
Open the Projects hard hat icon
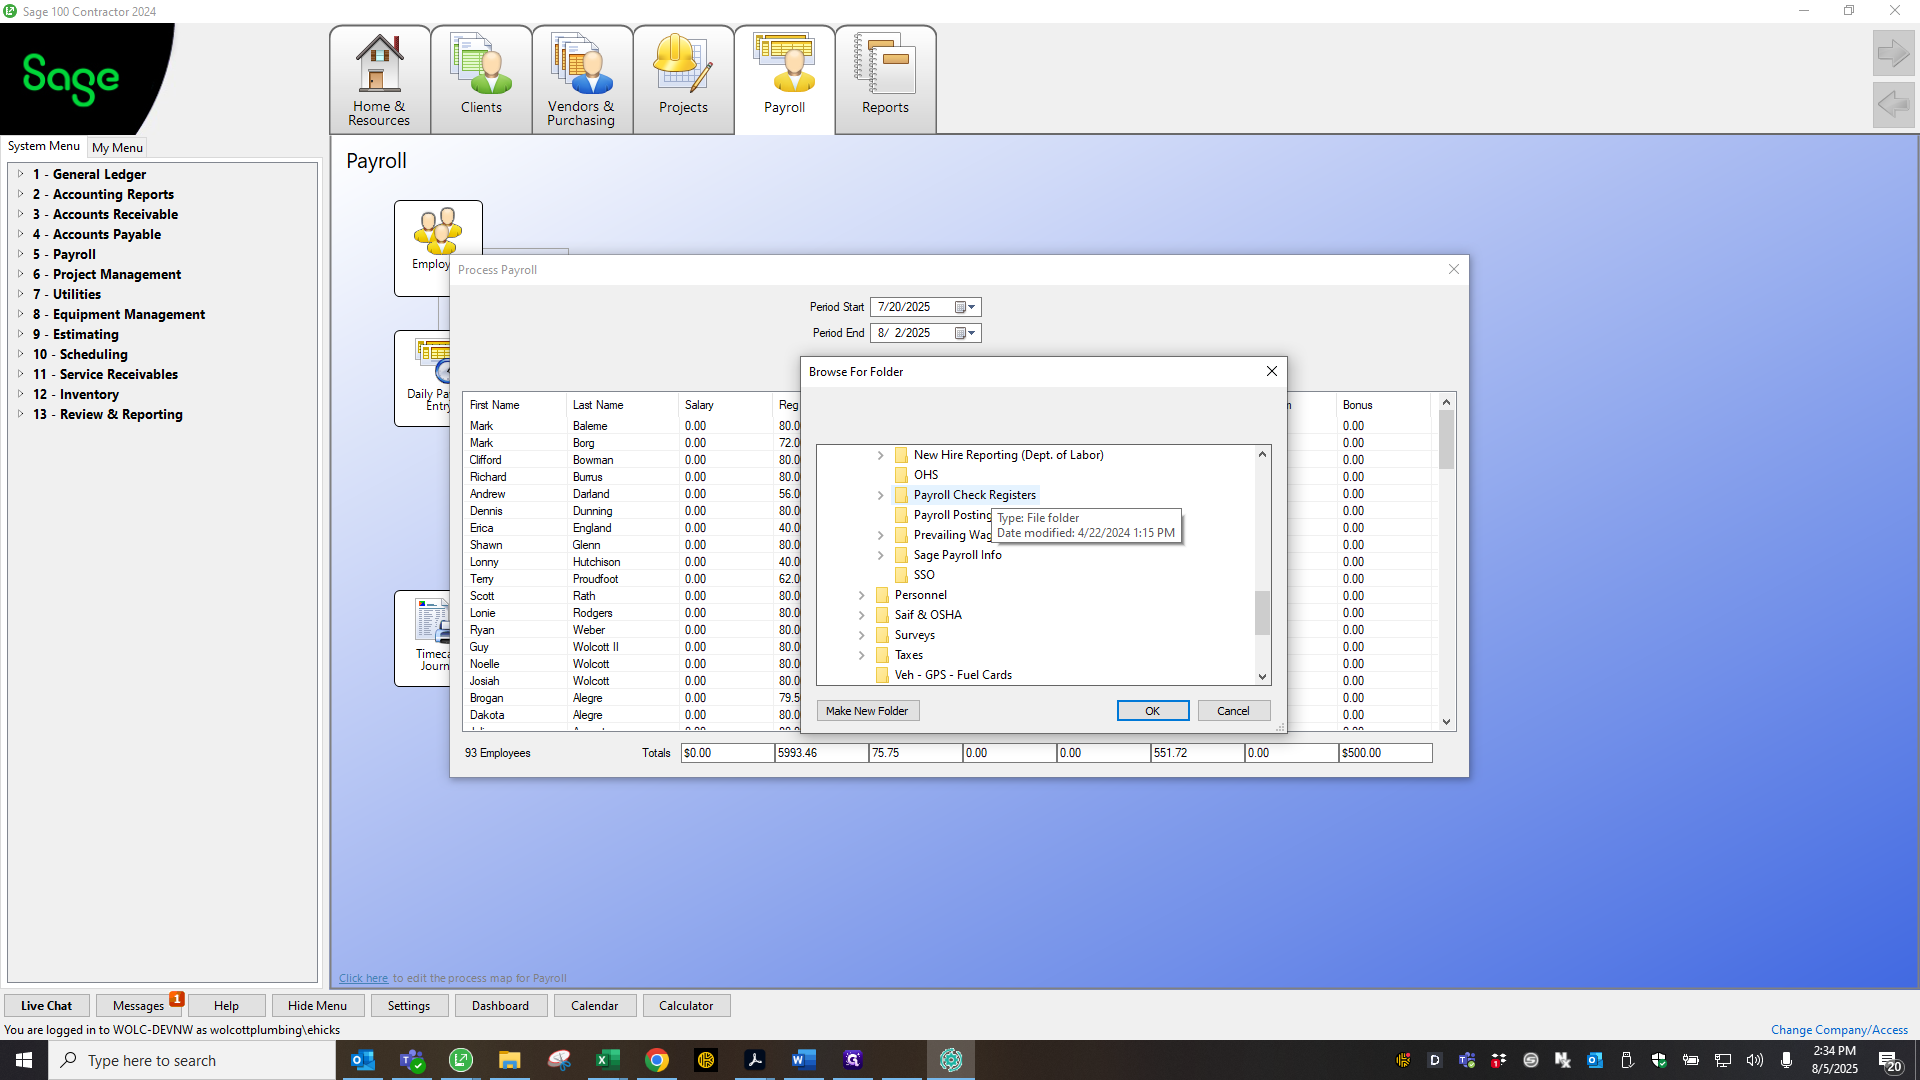coord(683,80)
